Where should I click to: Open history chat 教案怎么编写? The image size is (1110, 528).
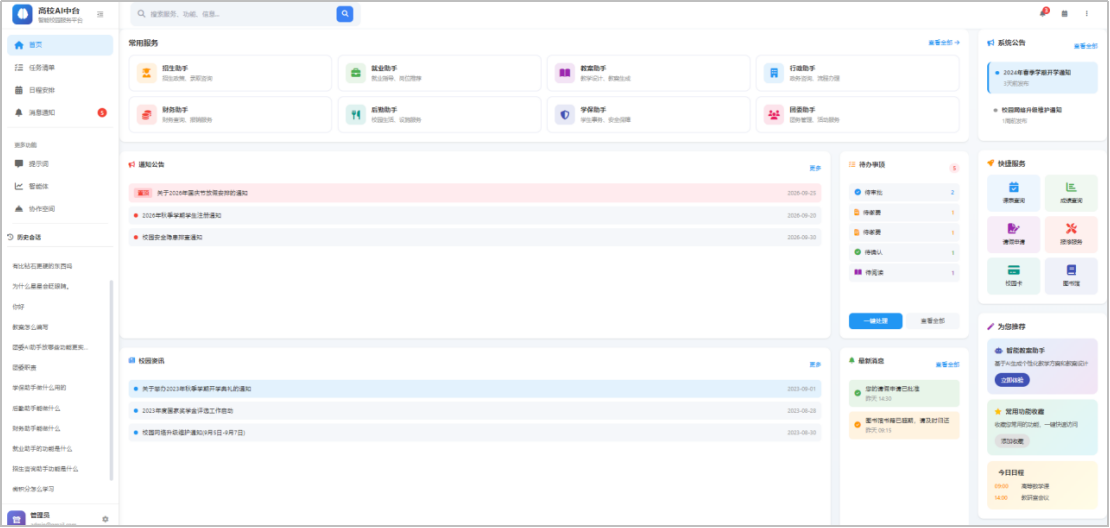pos(30,327)
